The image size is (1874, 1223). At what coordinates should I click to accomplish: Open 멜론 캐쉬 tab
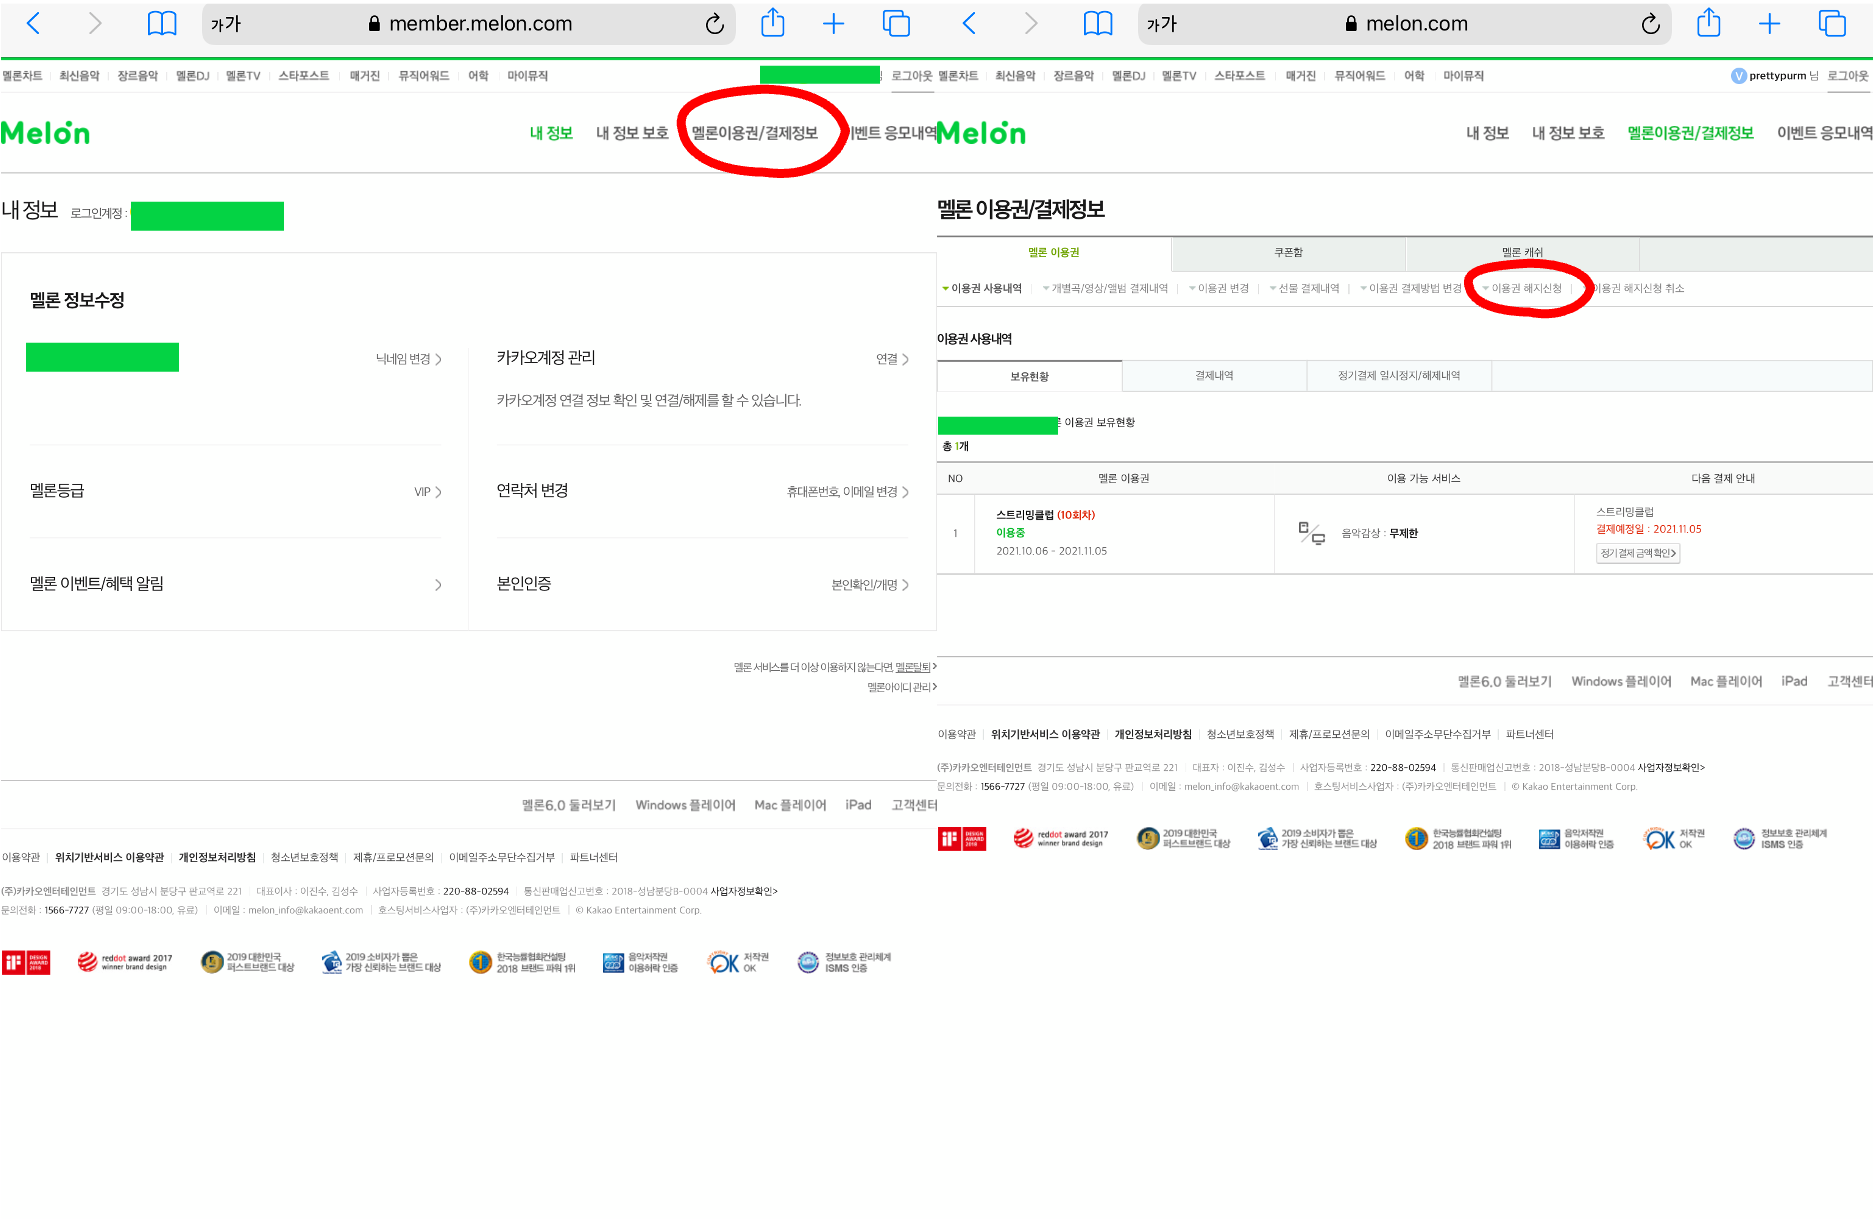click(1522, 253)
